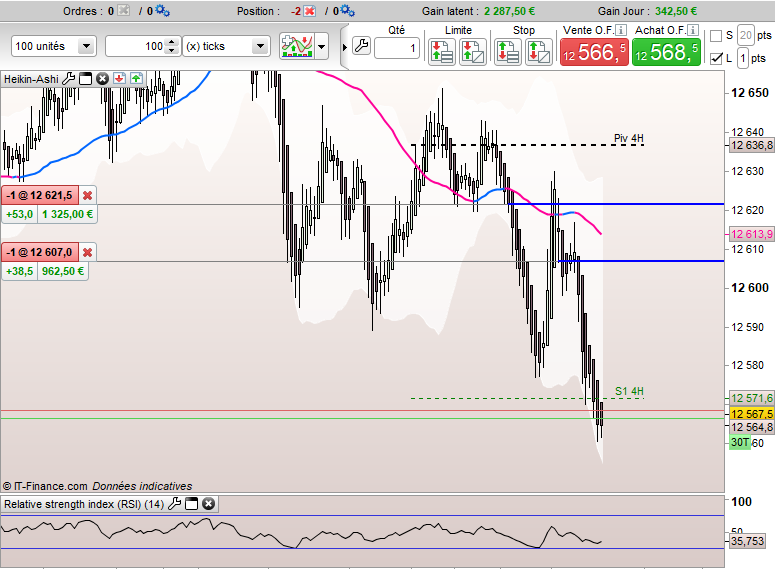Screen dimensions: 775x569
Task: Place sell limit order icon
Action: tap(442, 51)
